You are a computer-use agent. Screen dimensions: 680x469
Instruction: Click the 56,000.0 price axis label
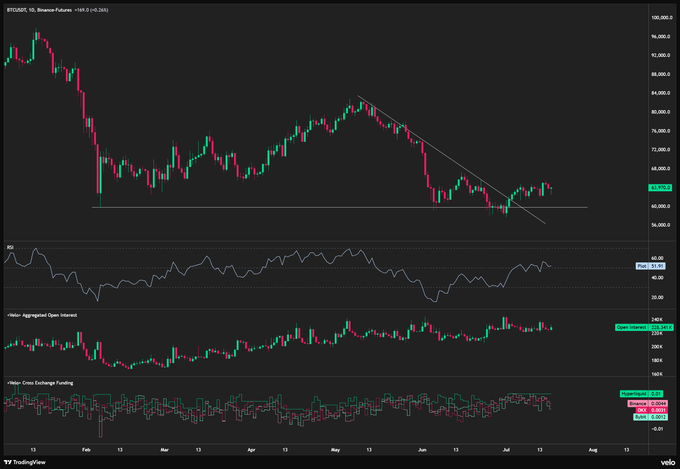click(661, 225)
